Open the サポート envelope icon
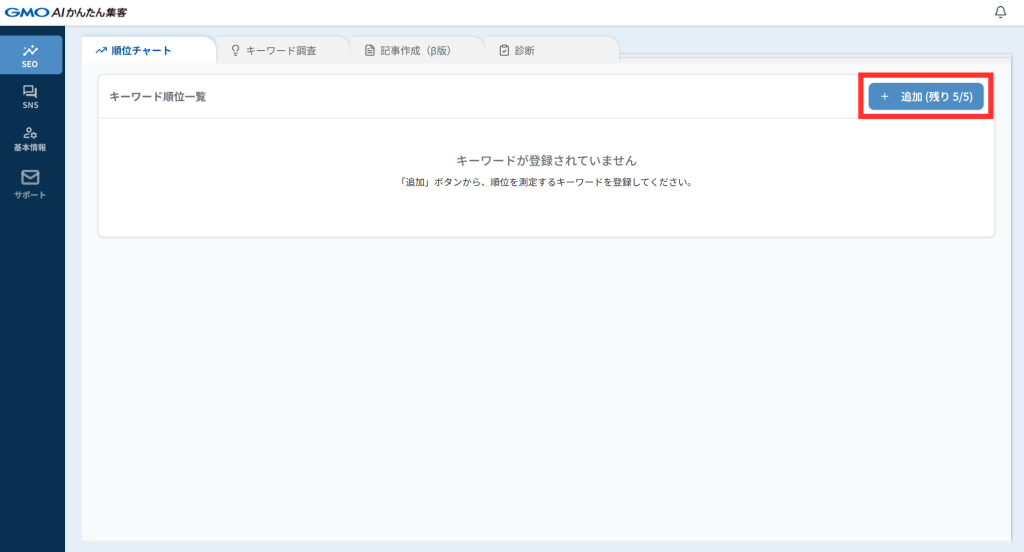 tap(30, 177)
